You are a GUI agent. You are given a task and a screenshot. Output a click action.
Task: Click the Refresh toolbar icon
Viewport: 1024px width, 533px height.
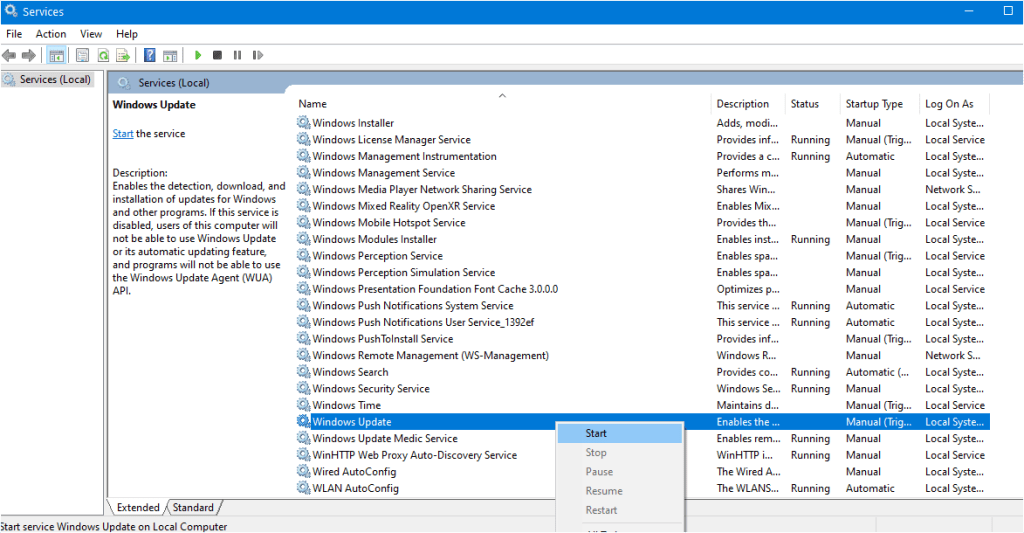[x=103, y=56]
